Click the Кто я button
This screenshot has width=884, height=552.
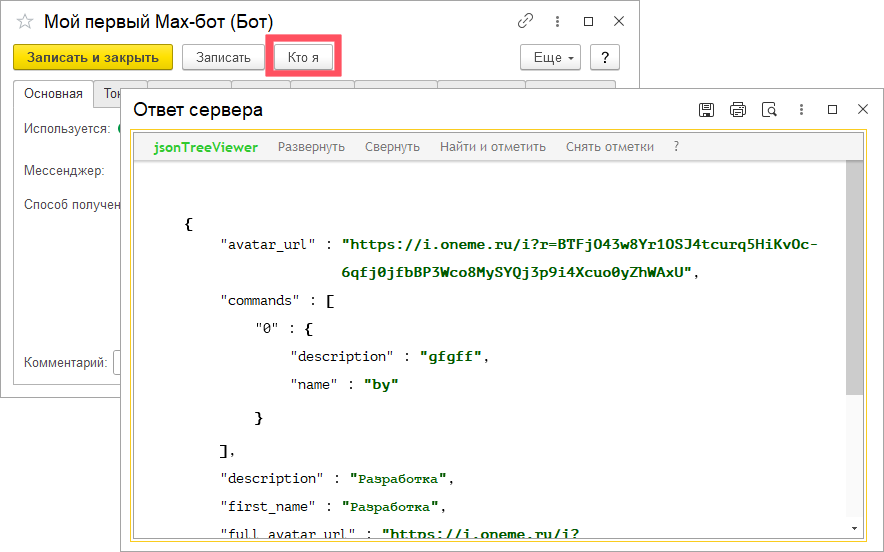point(303,58)
